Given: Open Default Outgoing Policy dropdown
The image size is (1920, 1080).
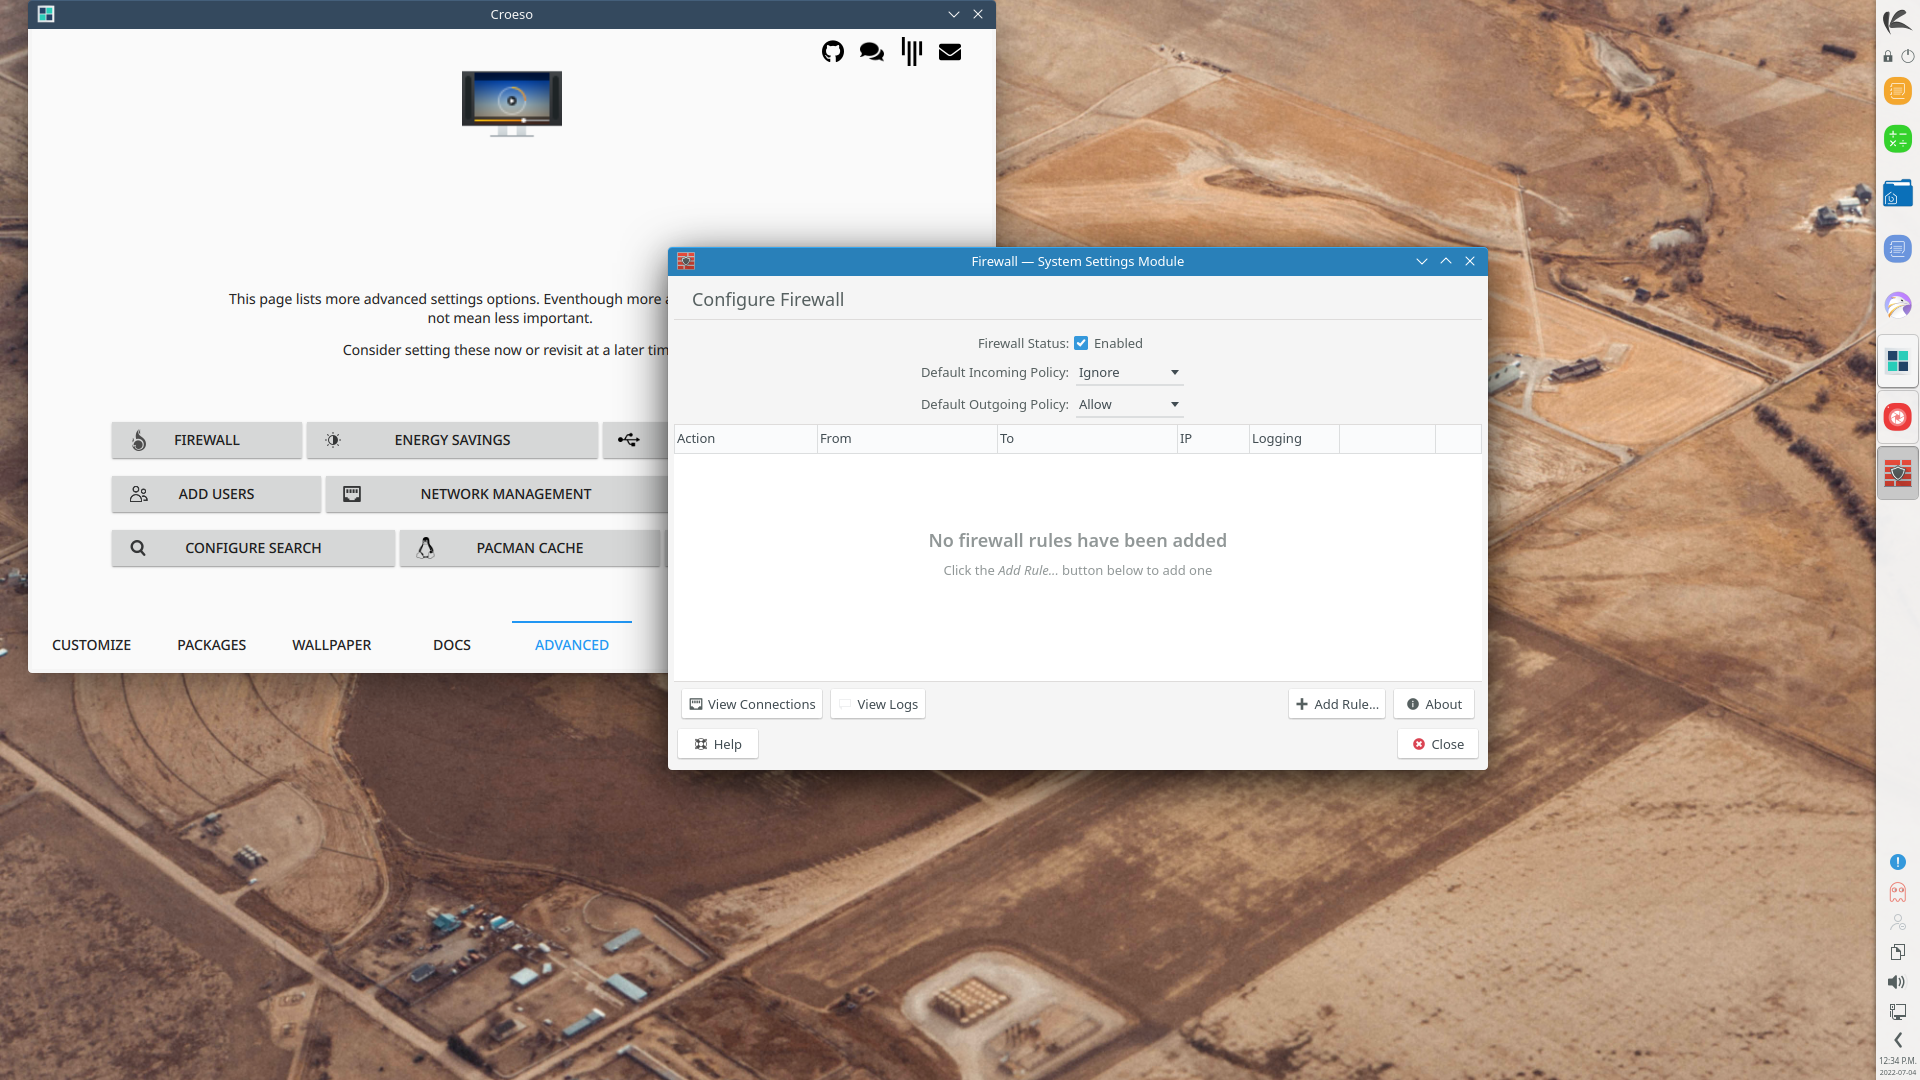Looking at the screenshot, I should click(1129, 405).
